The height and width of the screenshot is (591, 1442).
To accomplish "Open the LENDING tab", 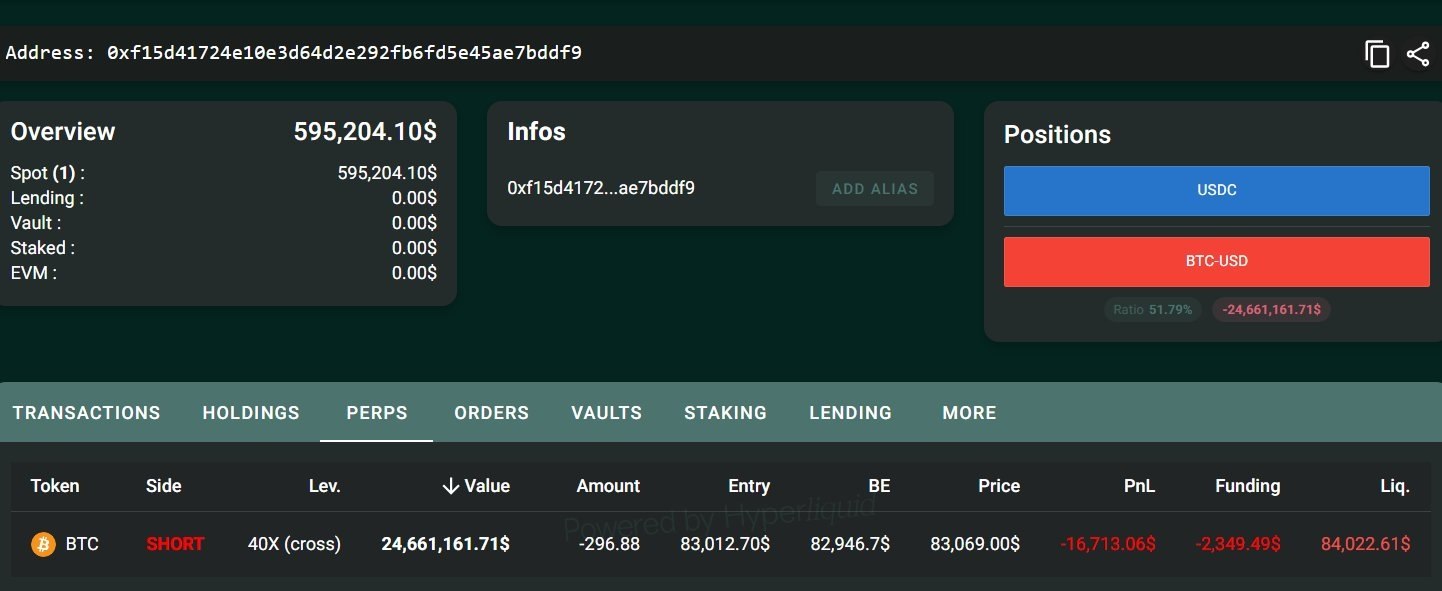I will pos(850,413).
